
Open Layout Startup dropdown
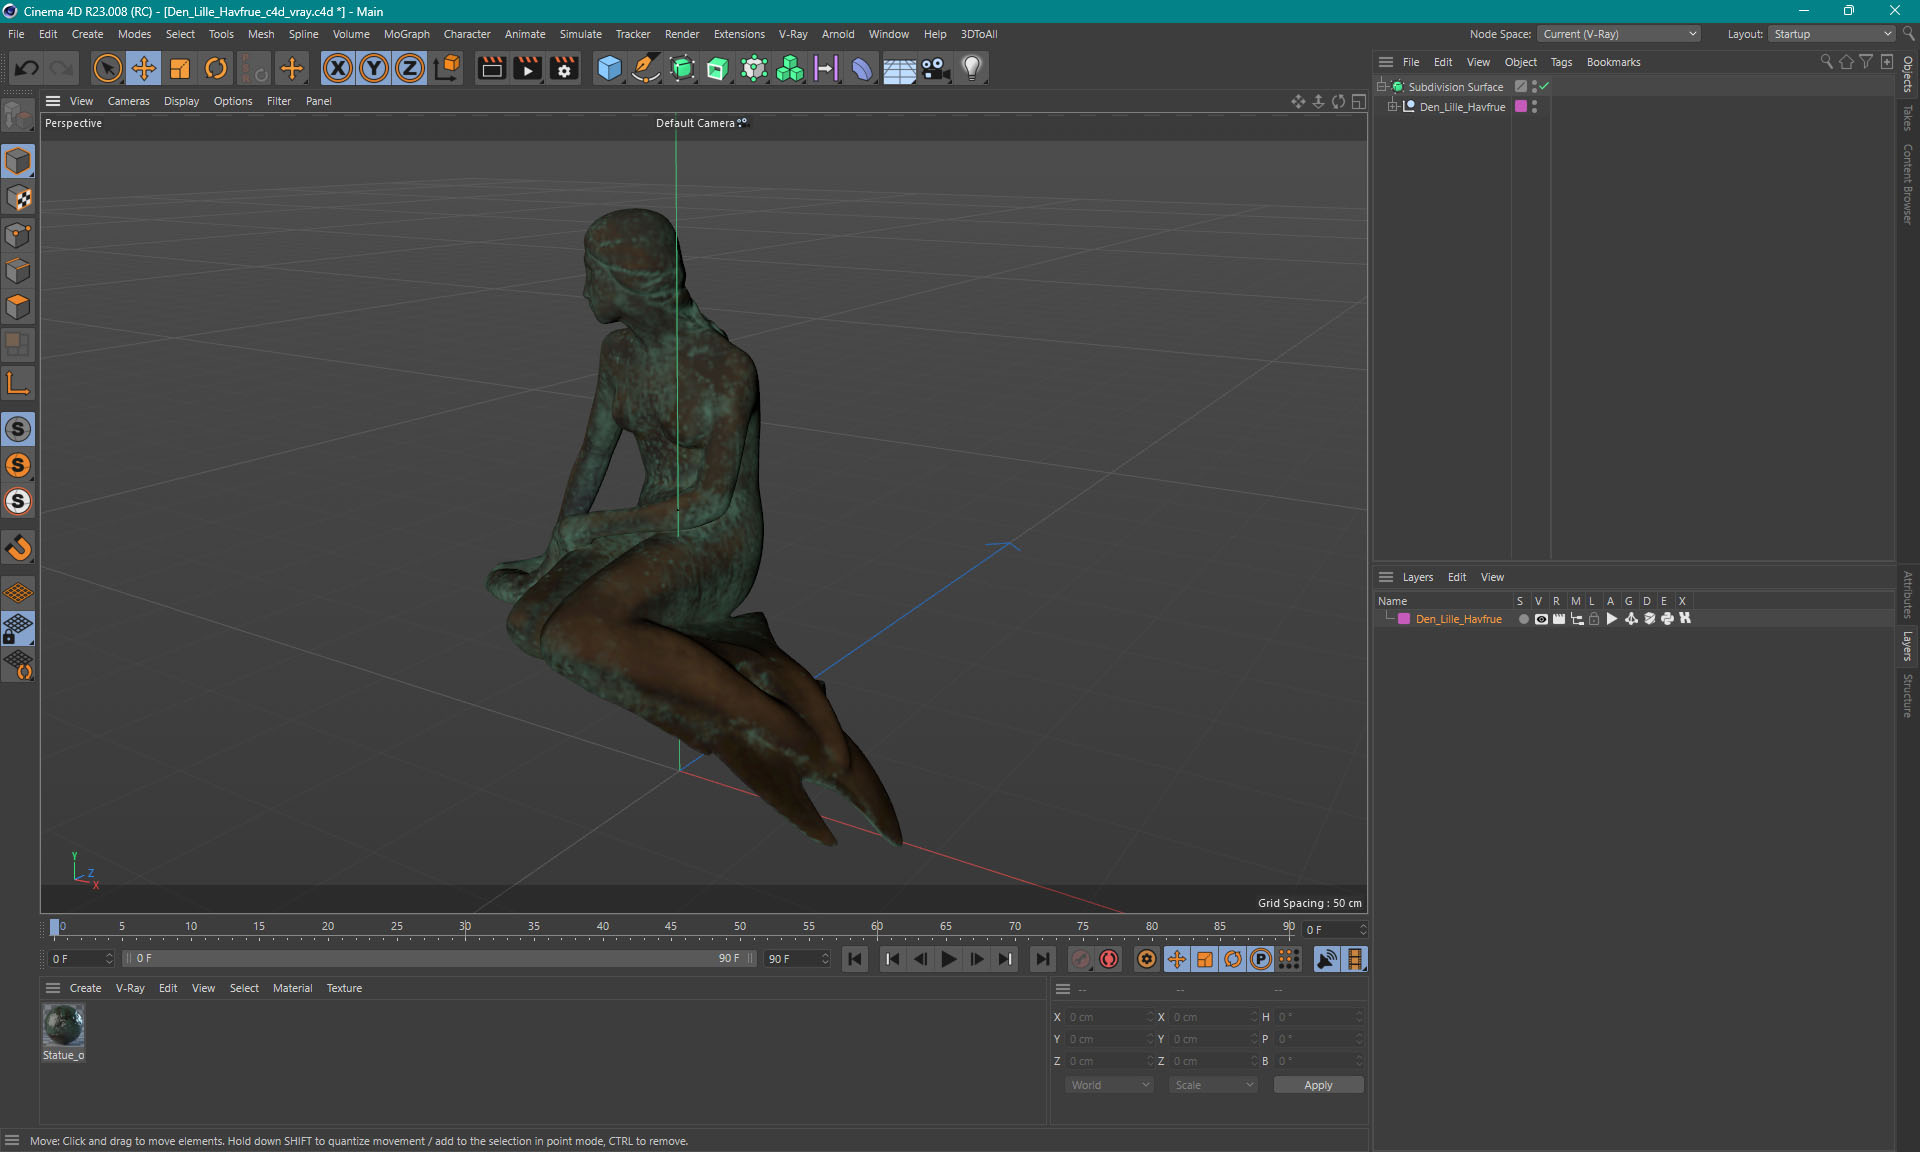(1832, 34)
